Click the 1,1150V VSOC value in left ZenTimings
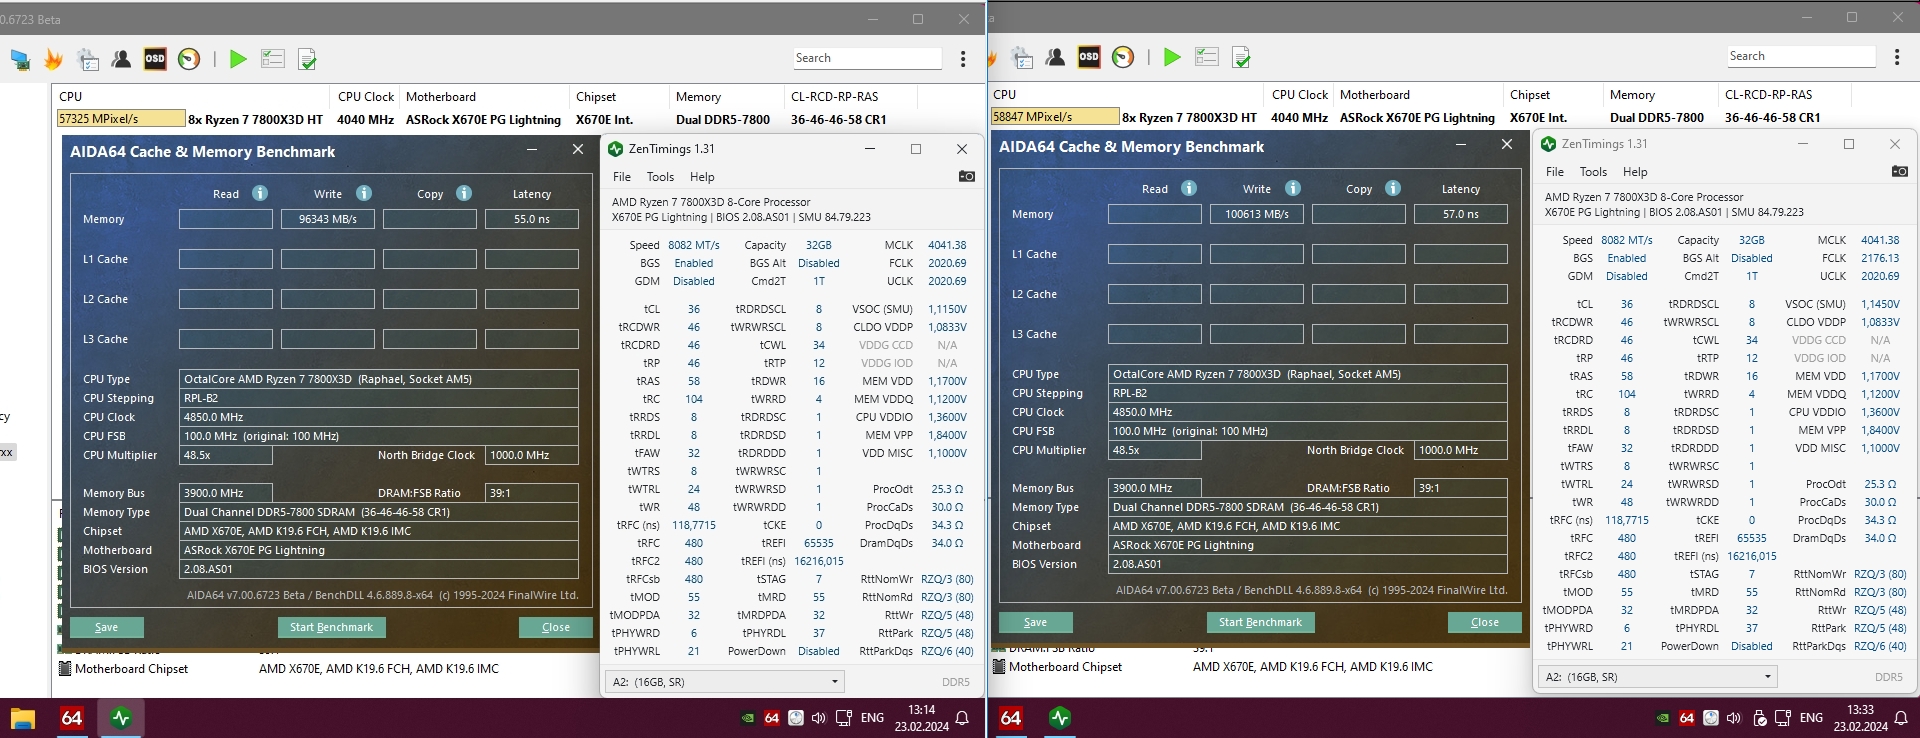Image resolution: width=1920 pixels, height=738 pixels. click(x=947, y=309)
